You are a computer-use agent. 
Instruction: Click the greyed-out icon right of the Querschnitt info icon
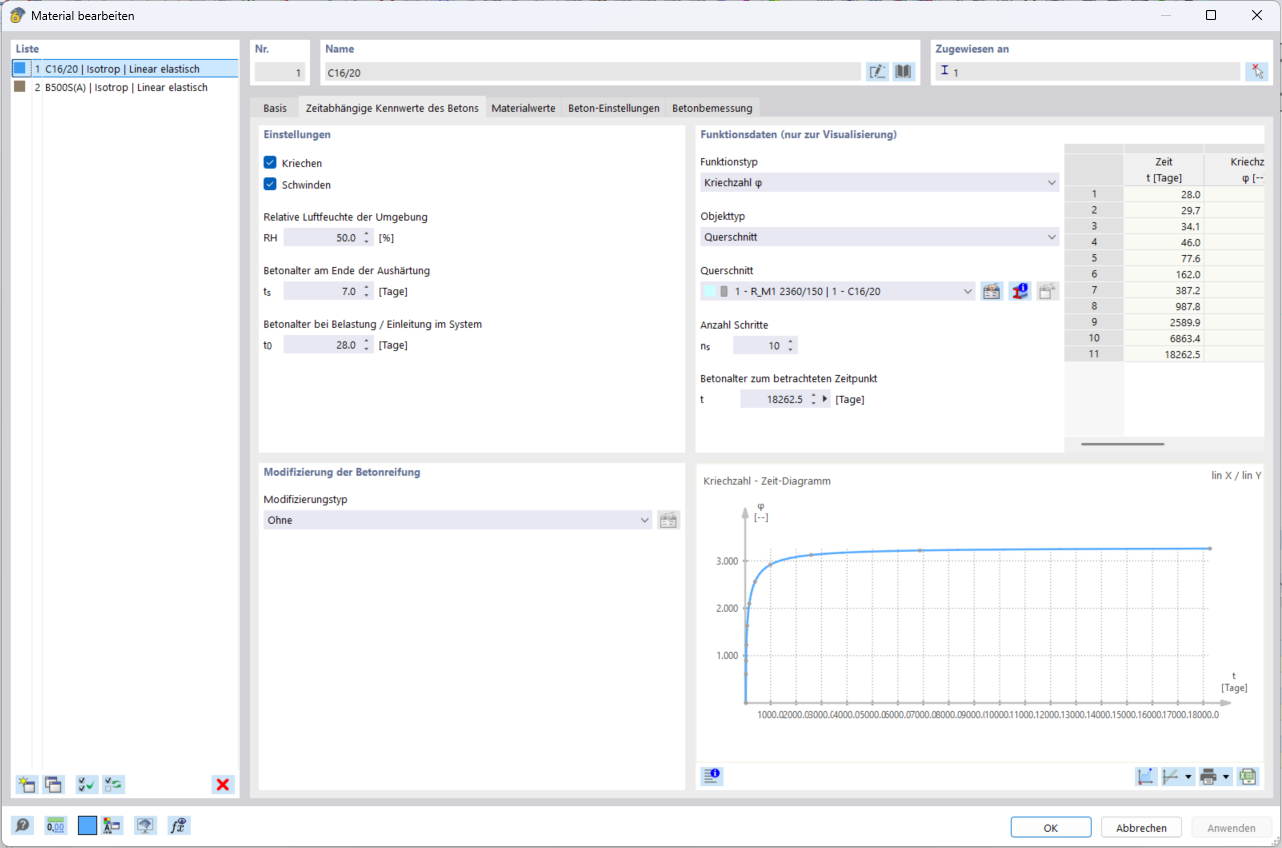click(1047, 292)
